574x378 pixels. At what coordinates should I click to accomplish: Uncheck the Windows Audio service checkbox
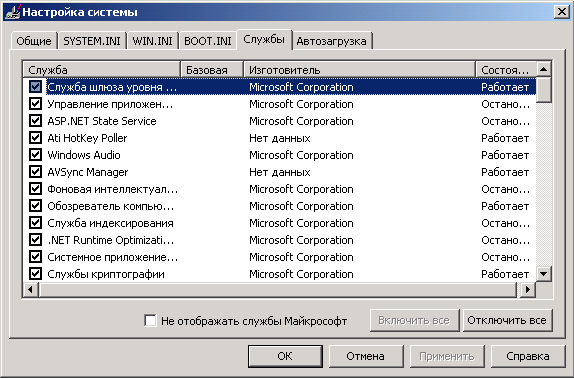36,155
